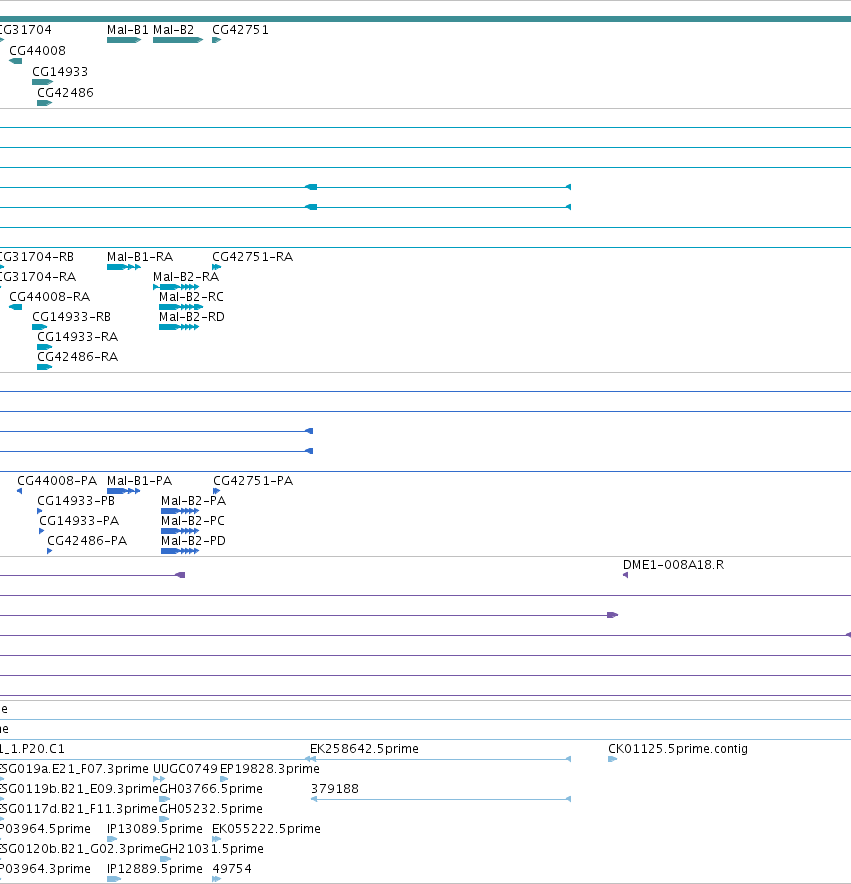This screenshot has height=884, width=851.
Task: Click the 379188 EST label
Action: tap(335, 789)
